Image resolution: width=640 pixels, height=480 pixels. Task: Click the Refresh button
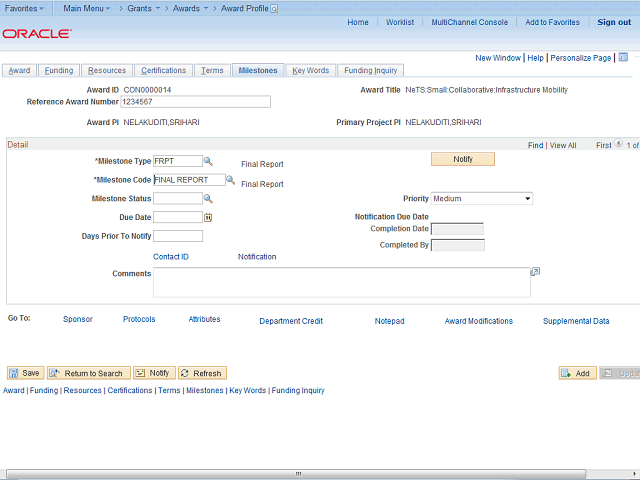202,373
